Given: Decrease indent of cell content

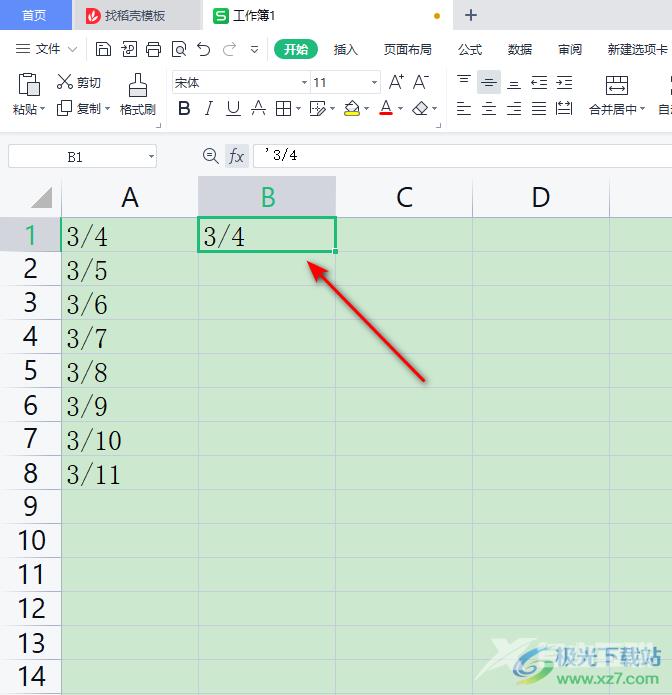Looking at the screenshot, I should 539,82.
